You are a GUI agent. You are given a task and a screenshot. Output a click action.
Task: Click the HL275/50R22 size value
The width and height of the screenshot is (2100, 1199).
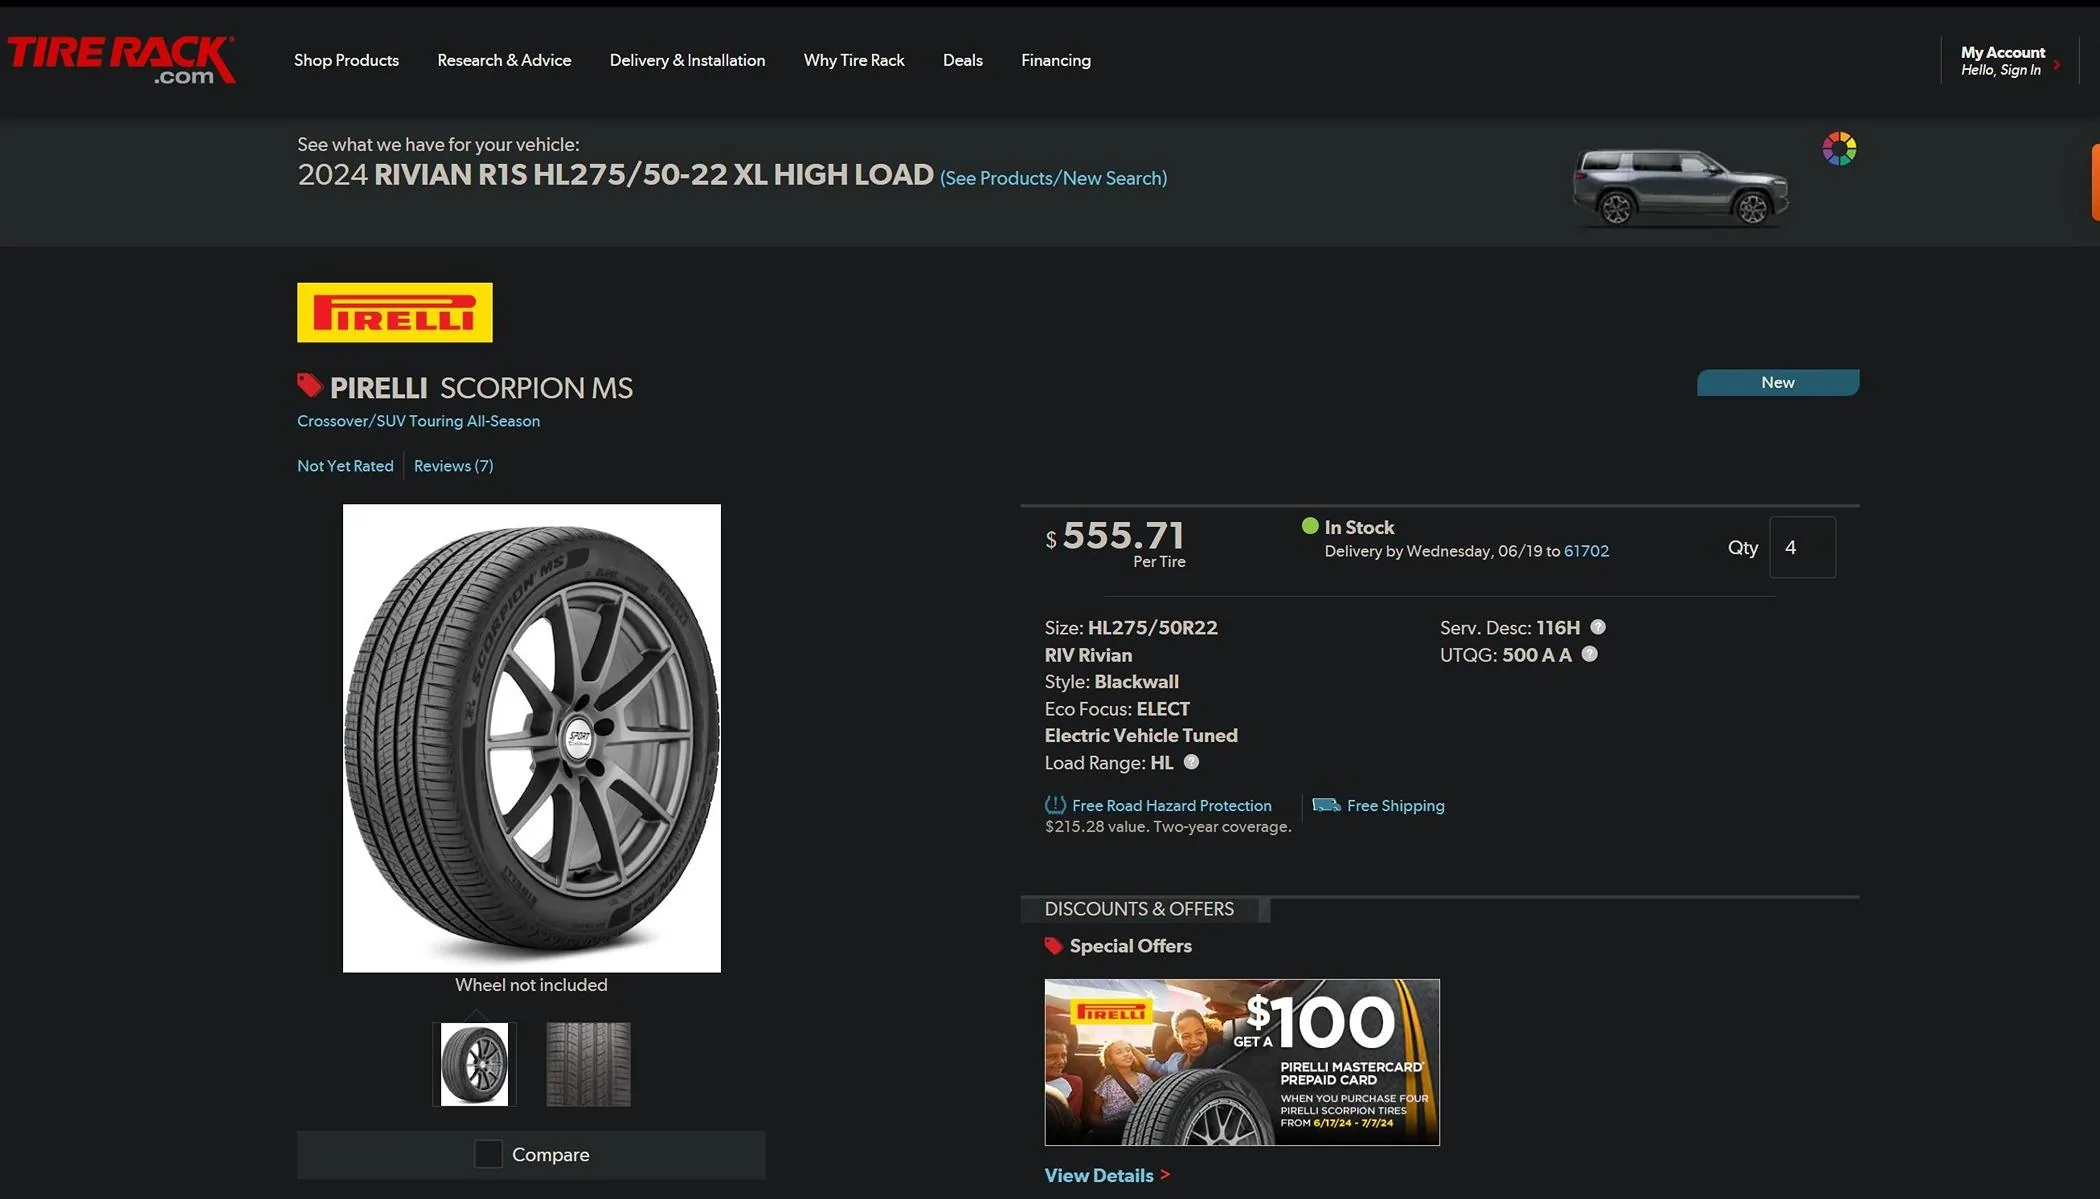point(1152,628)
